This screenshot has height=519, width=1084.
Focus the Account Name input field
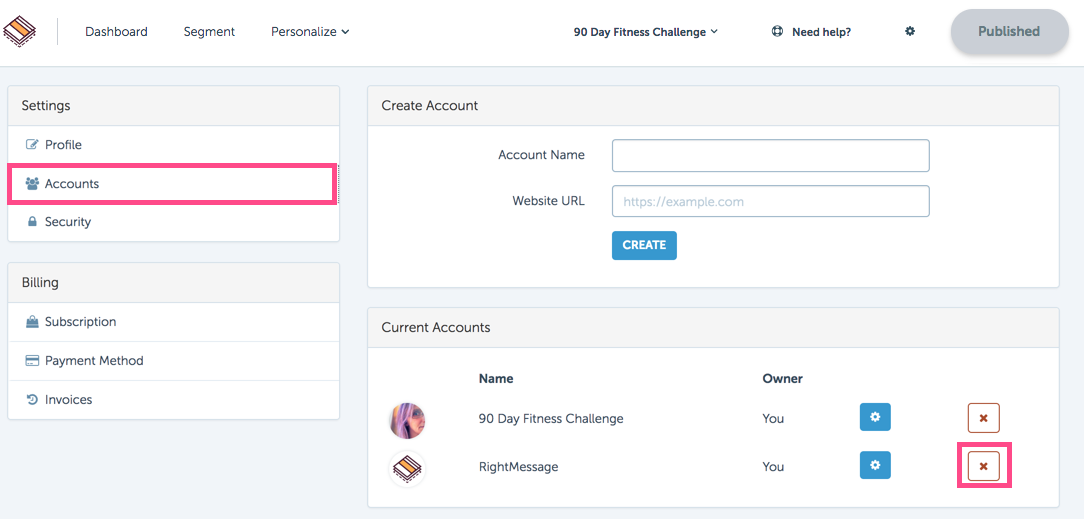(x=771, y=155)
